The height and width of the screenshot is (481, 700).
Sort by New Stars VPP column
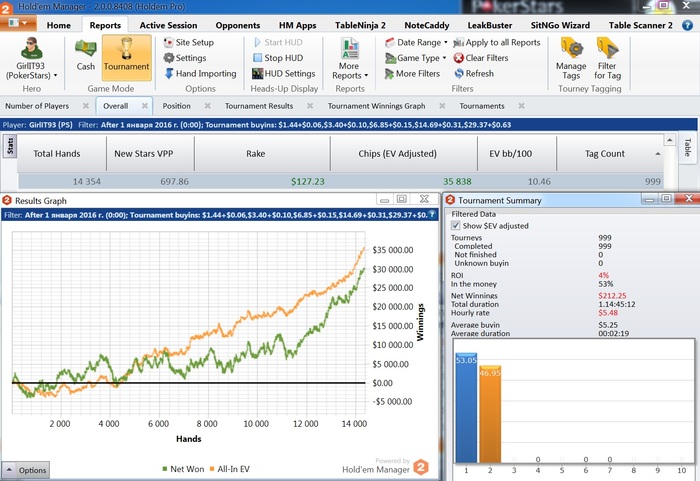point(150,154)
